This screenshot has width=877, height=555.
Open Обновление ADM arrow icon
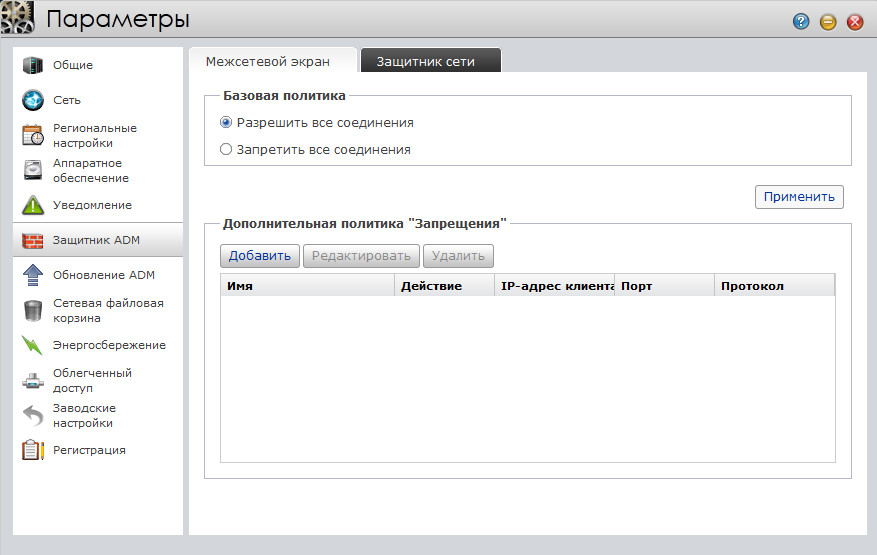point(33,275)
